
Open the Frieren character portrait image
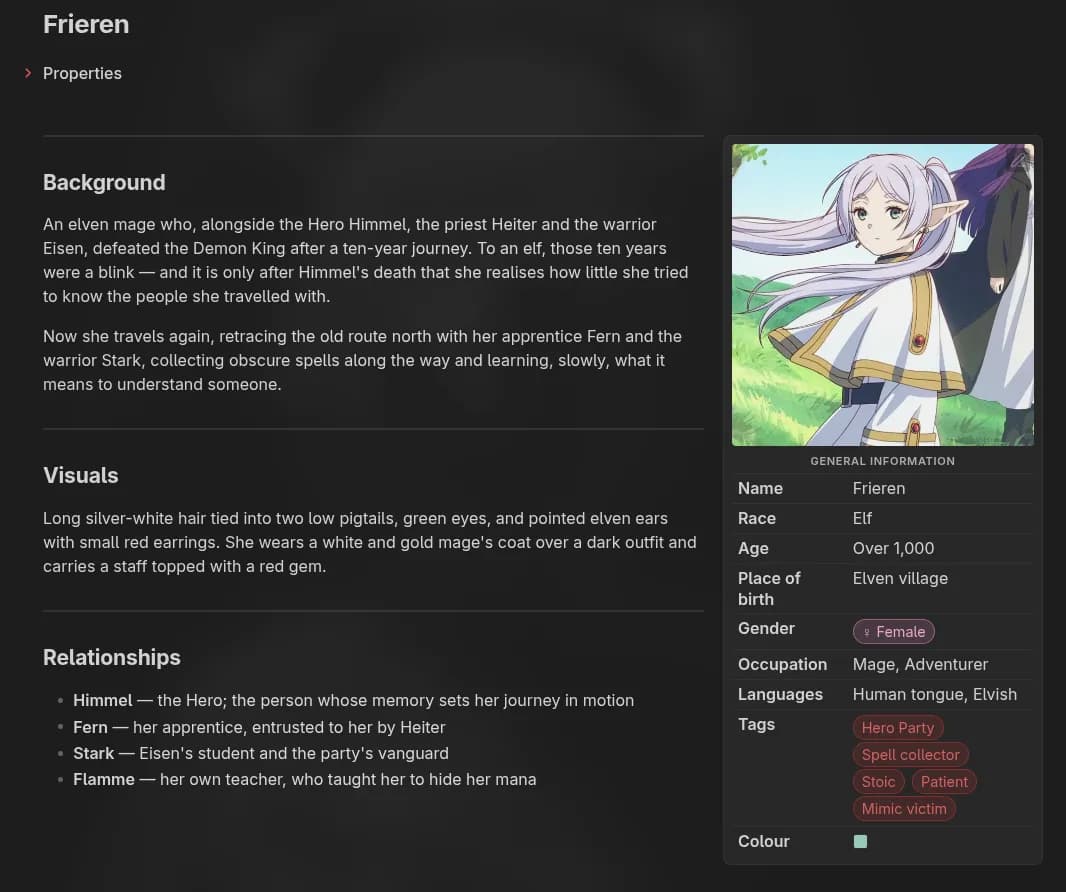pyautogui.click(x=882, y=295)
